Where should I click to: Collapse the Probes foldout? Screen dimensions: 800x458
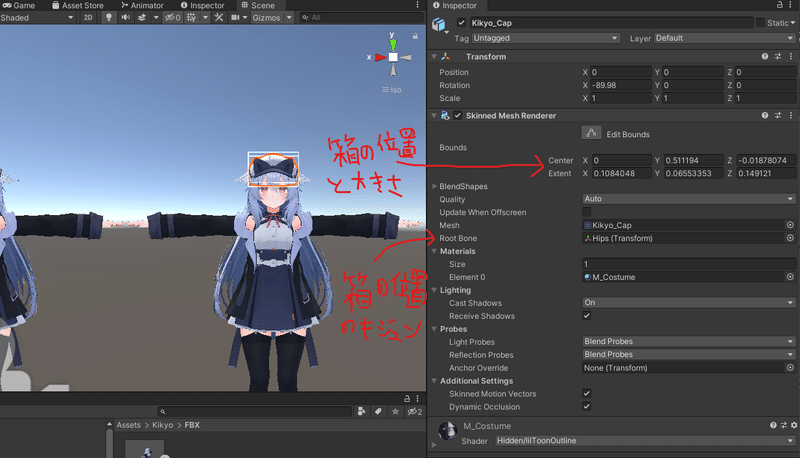coord(434,329)
